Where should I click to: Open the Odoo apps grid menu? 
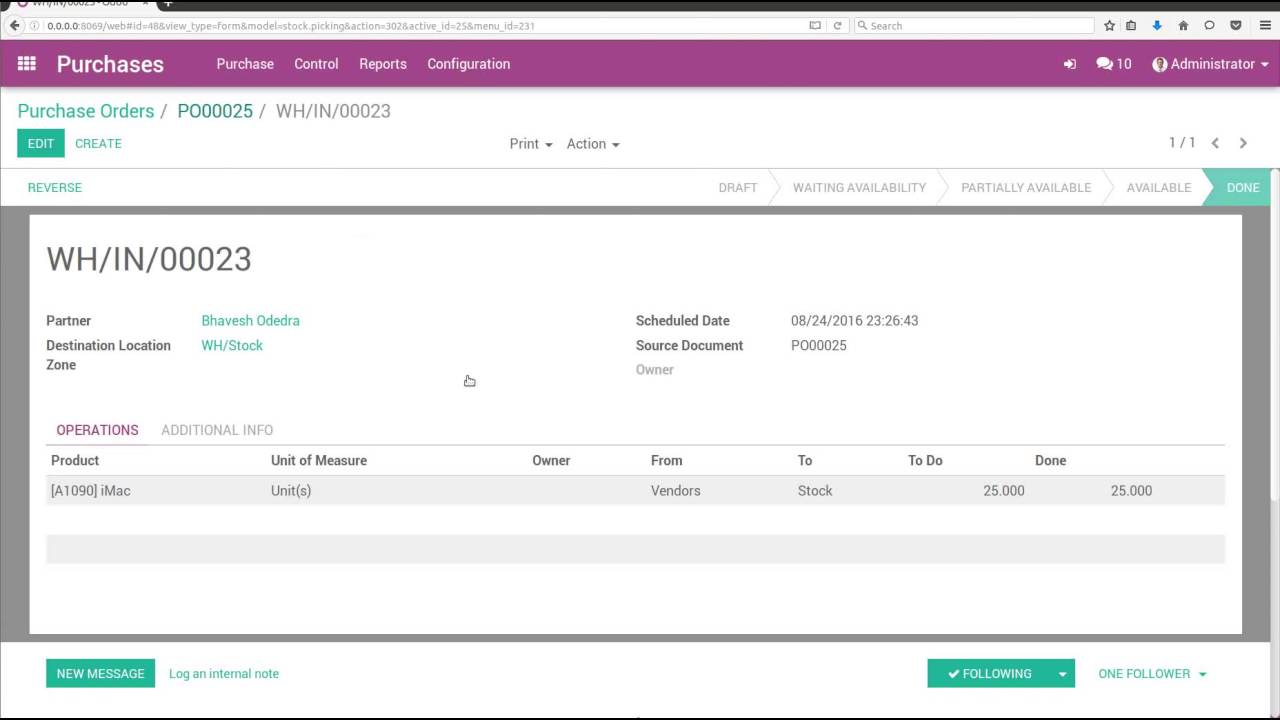[27, 64]
